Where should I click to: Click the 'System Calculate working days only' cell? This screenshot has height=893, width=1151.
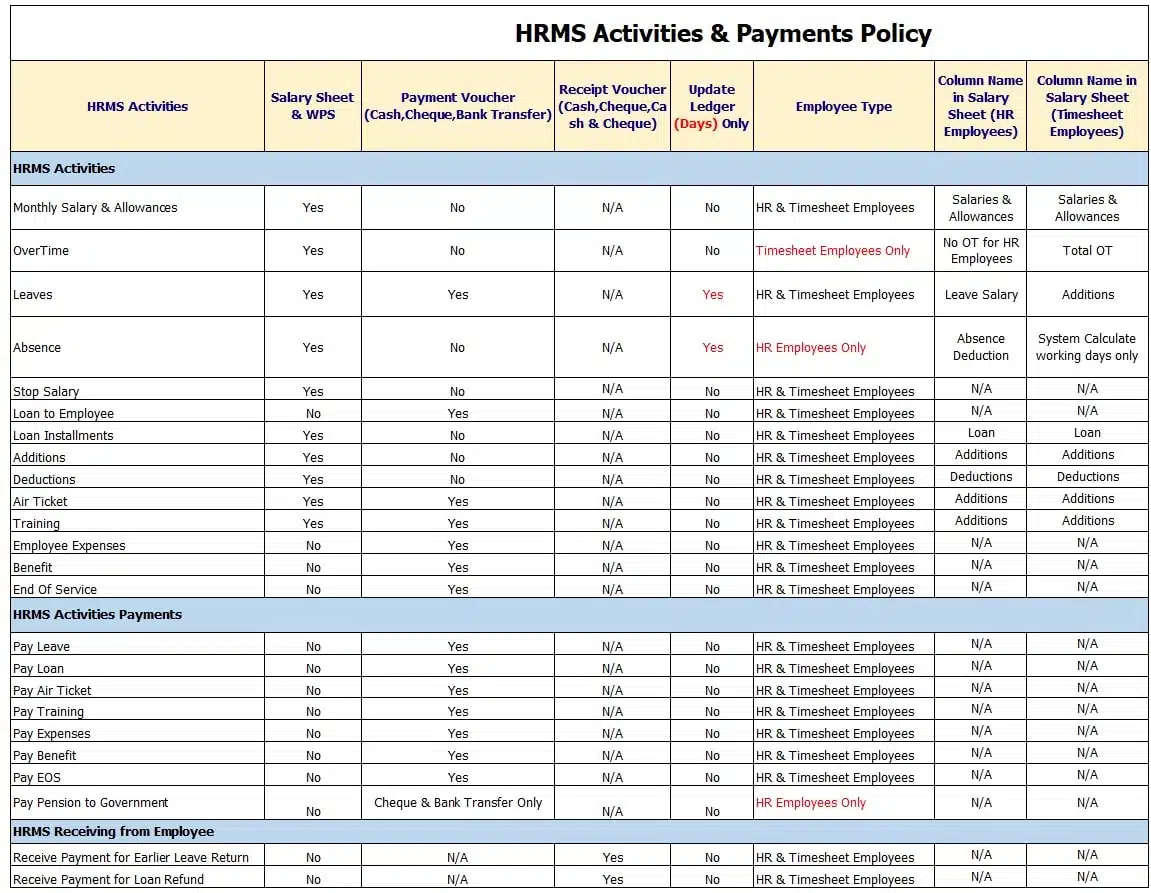1086,347
